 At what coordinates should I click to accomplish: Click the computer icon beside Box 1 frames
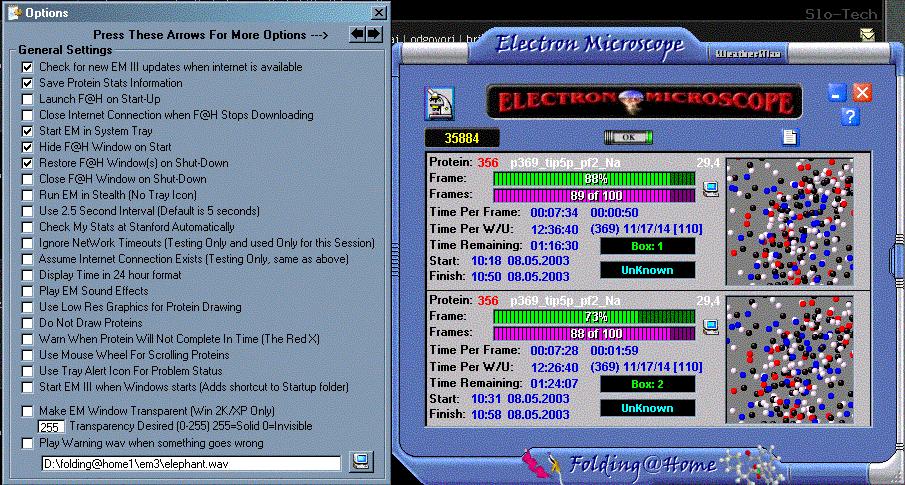pos(711,187)
